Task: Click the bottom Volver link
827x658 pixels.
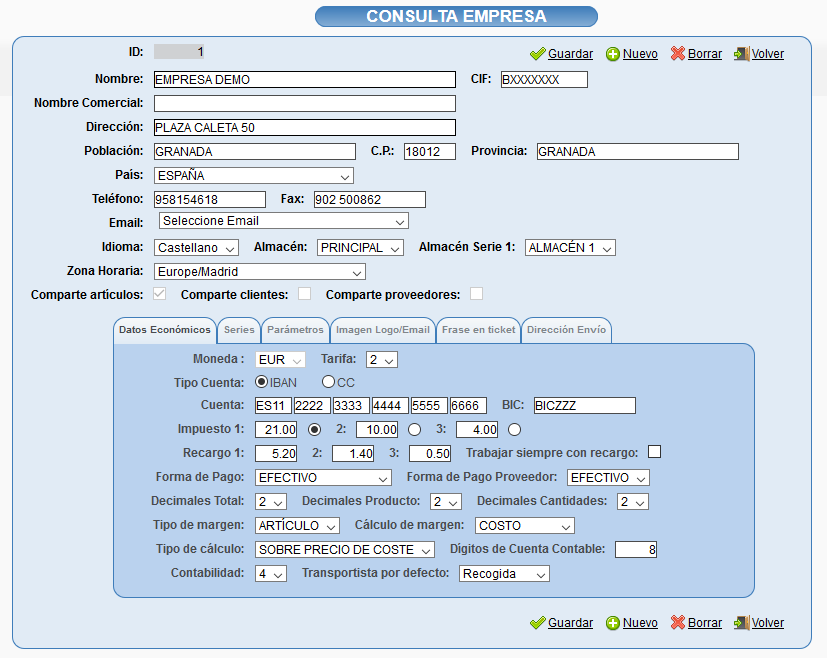Action: pos(767,623)
